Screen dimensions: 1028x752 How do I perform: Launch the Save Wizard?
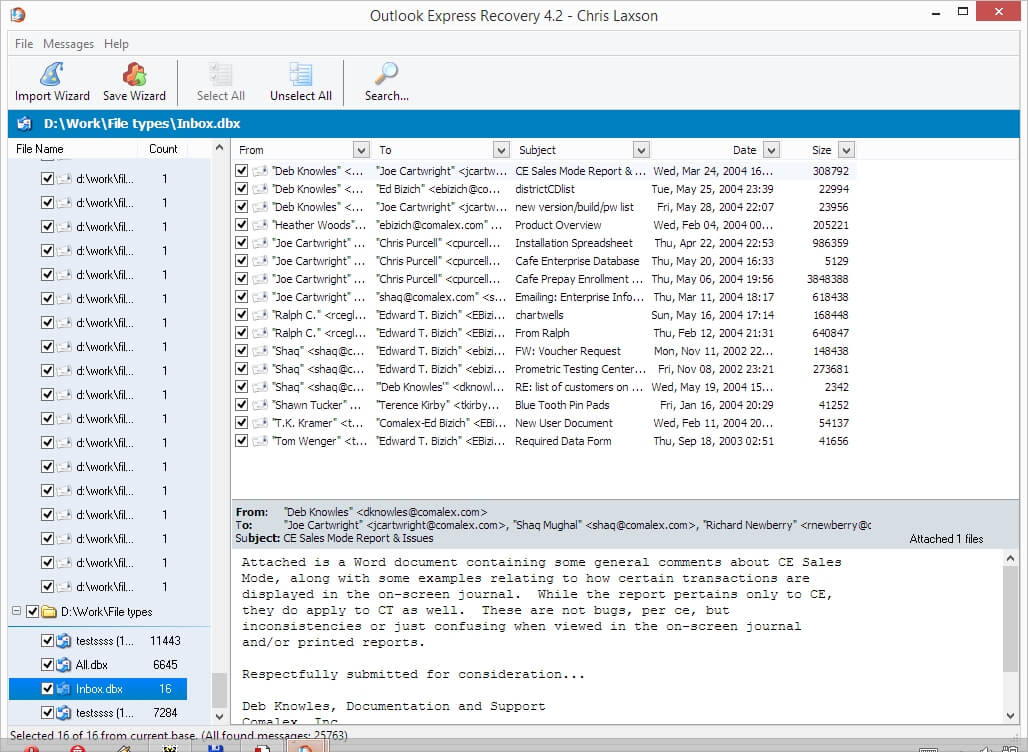coord(134,82)
